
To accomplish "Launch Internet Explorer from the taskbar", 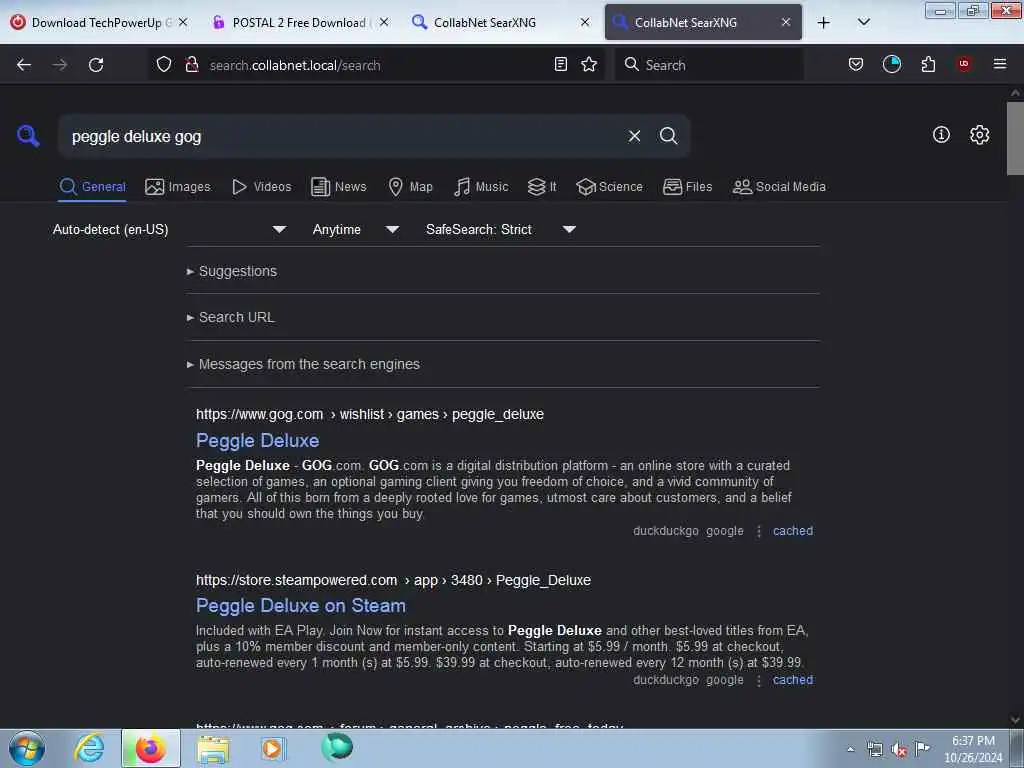I will click(89, 748).
